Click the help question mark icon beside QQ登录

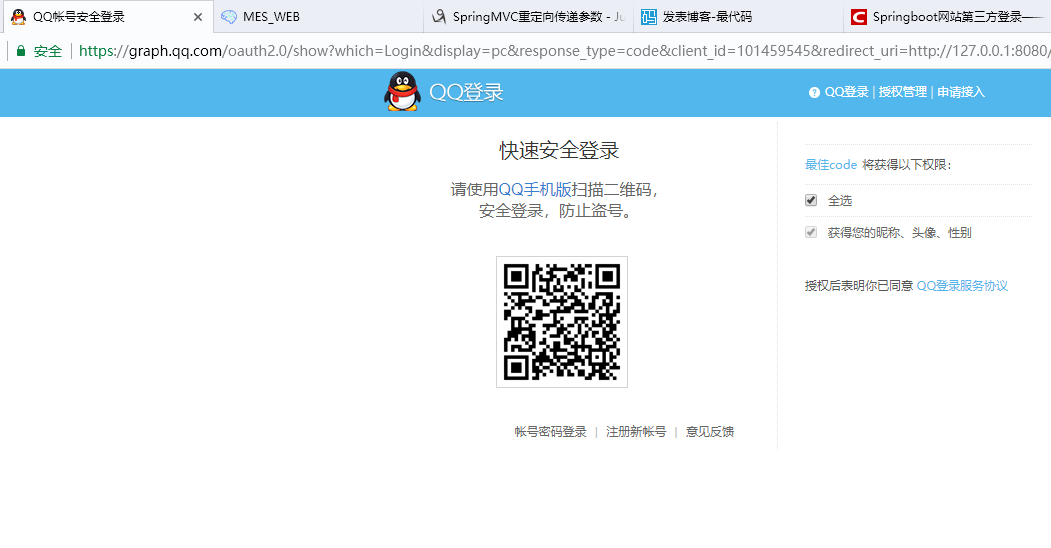tap(814, 92)
